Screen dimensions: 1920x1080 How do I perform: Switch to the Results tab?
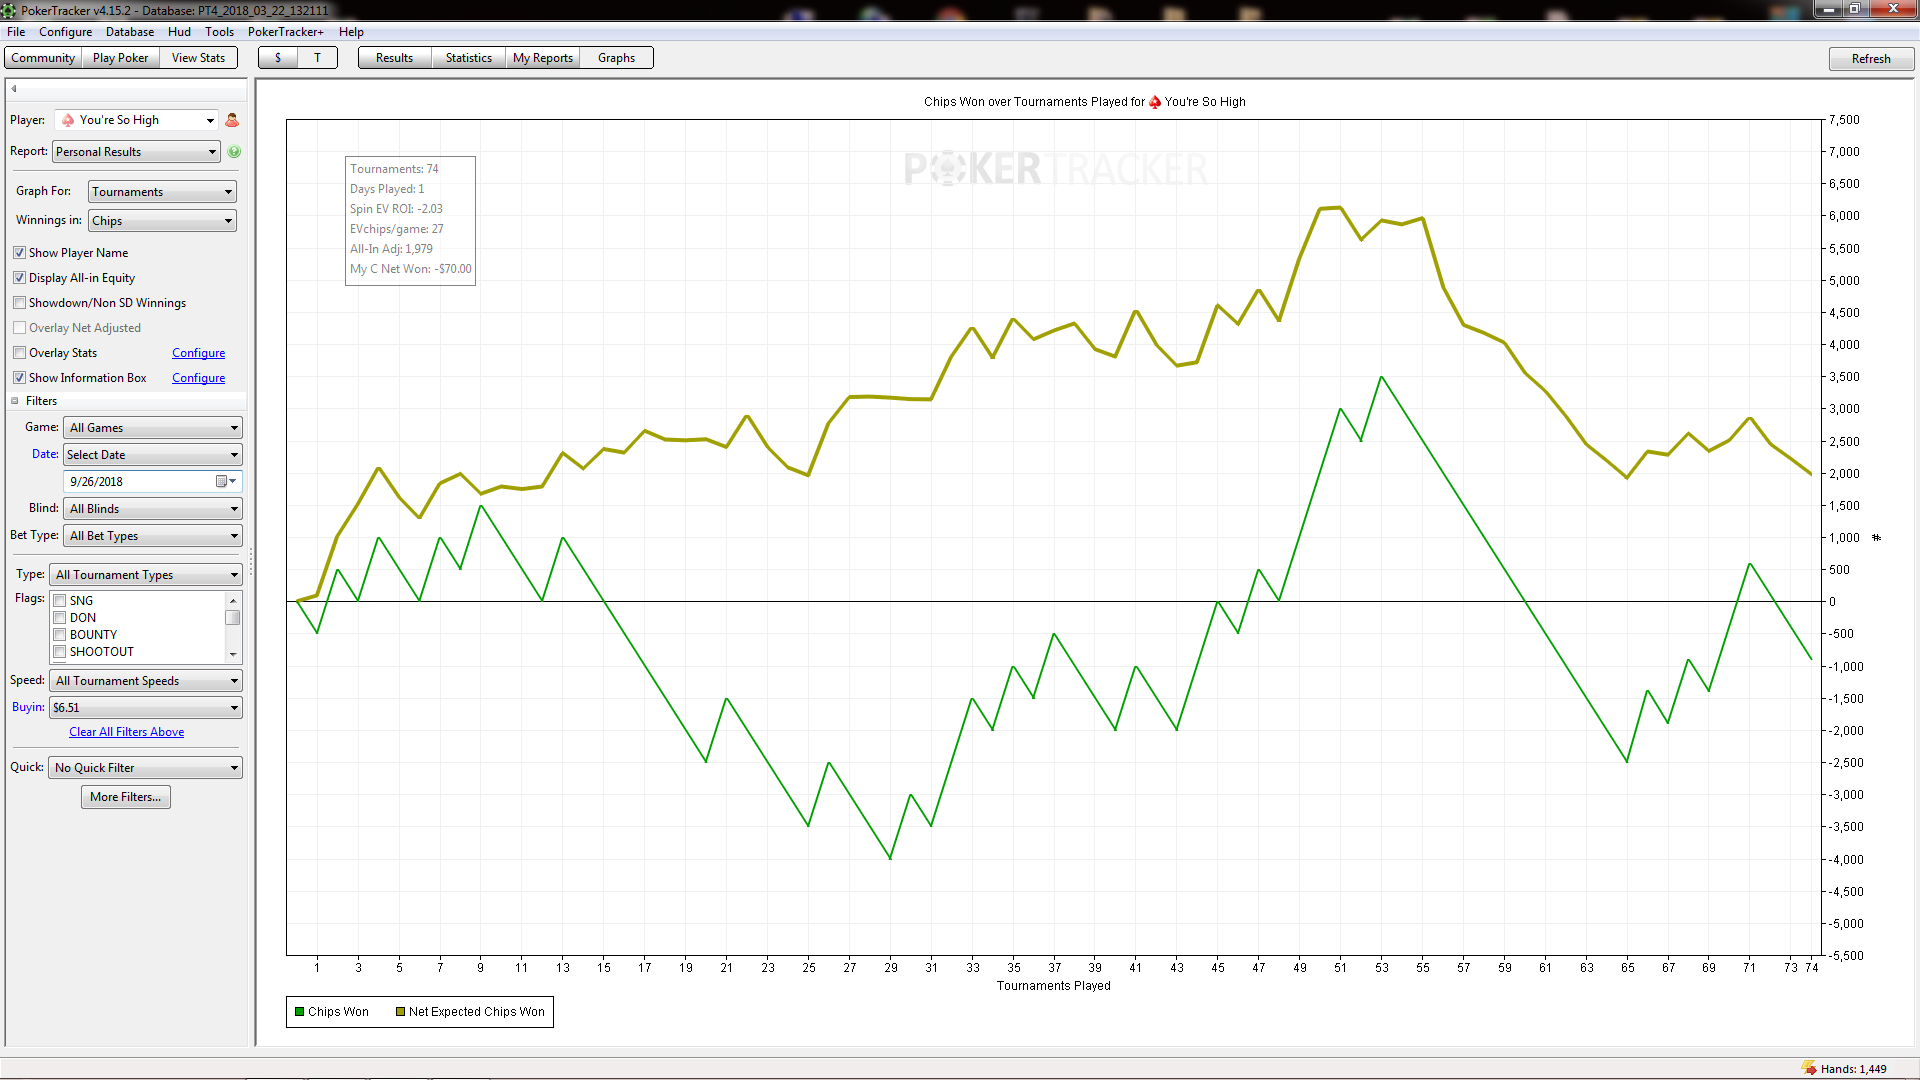pyautogui.click(x=395, y=58)
